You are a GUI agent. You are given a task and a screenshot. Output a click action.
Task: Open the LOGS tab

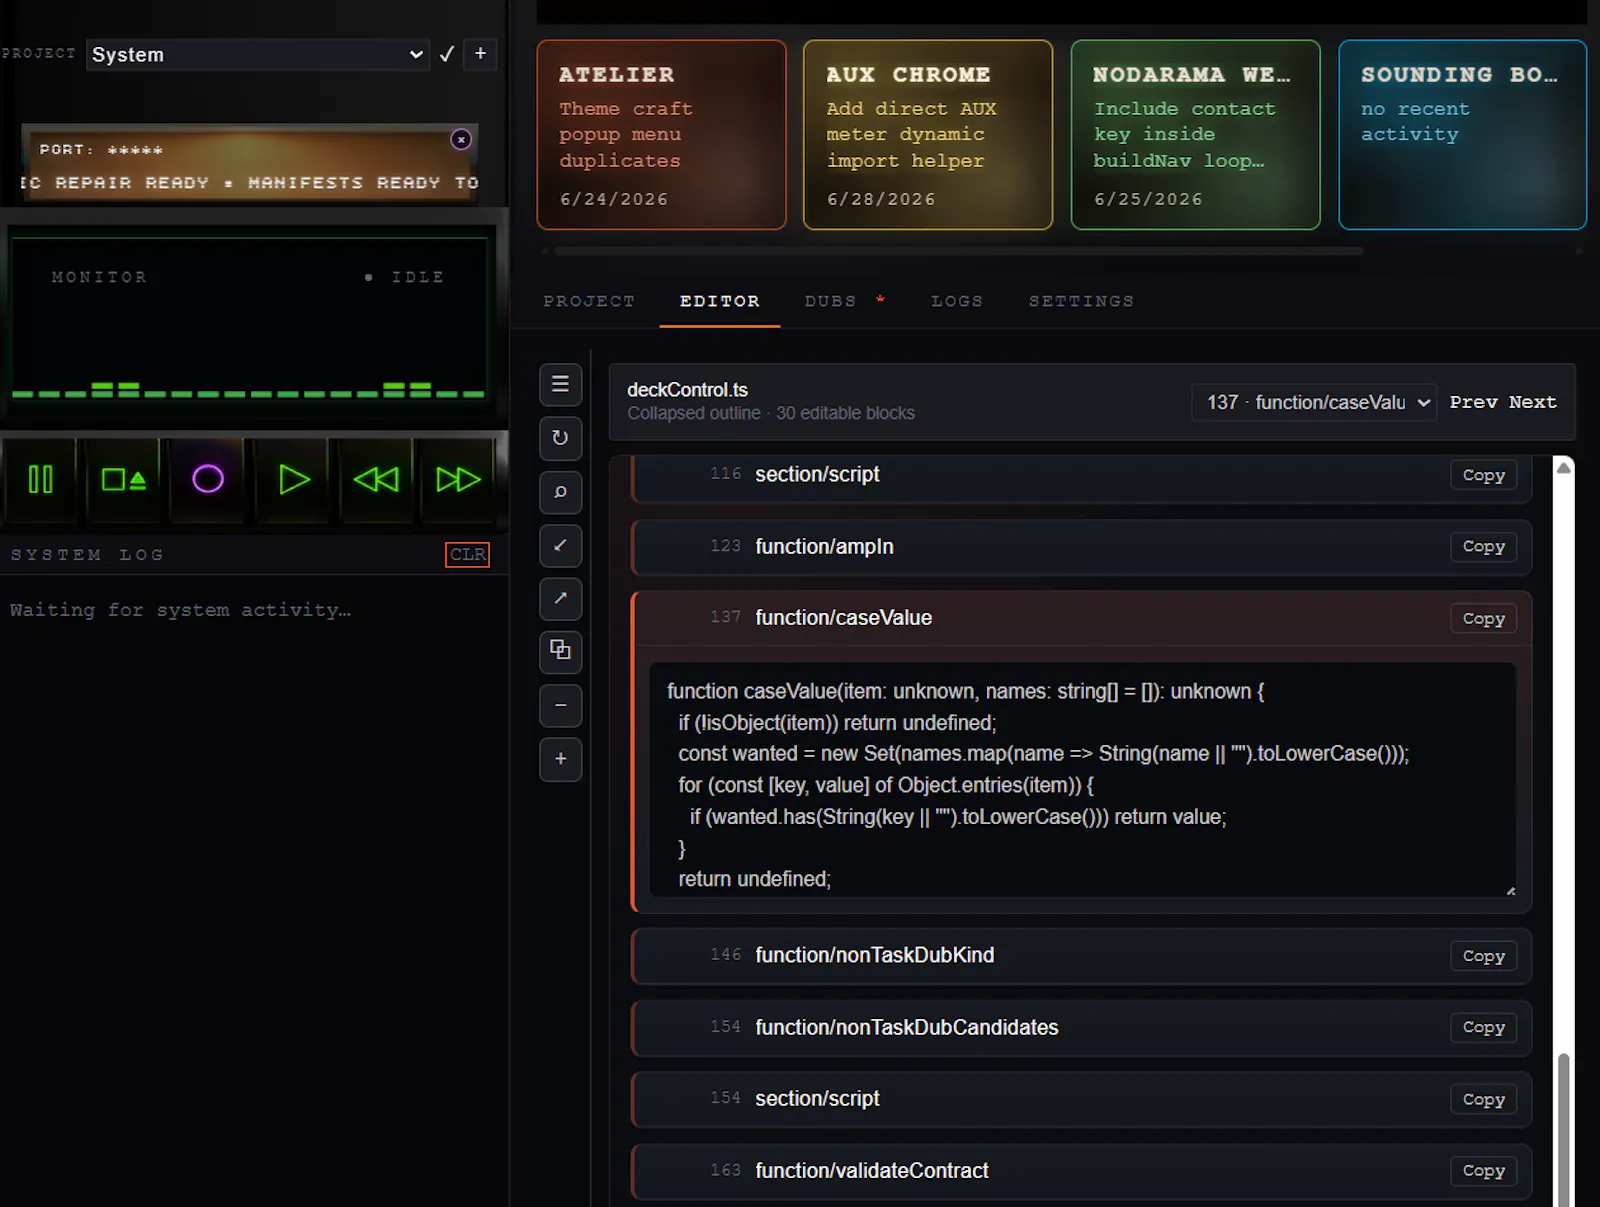tap(957, 301)
